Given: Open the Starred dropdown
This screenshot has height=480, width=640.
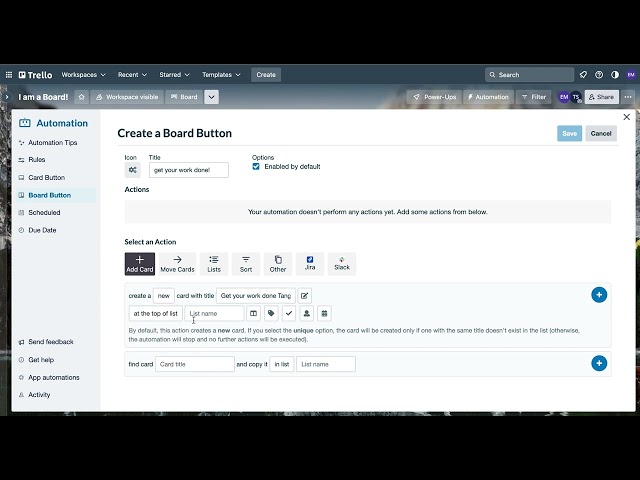Looking at the screenshot, I should [174, 75].
